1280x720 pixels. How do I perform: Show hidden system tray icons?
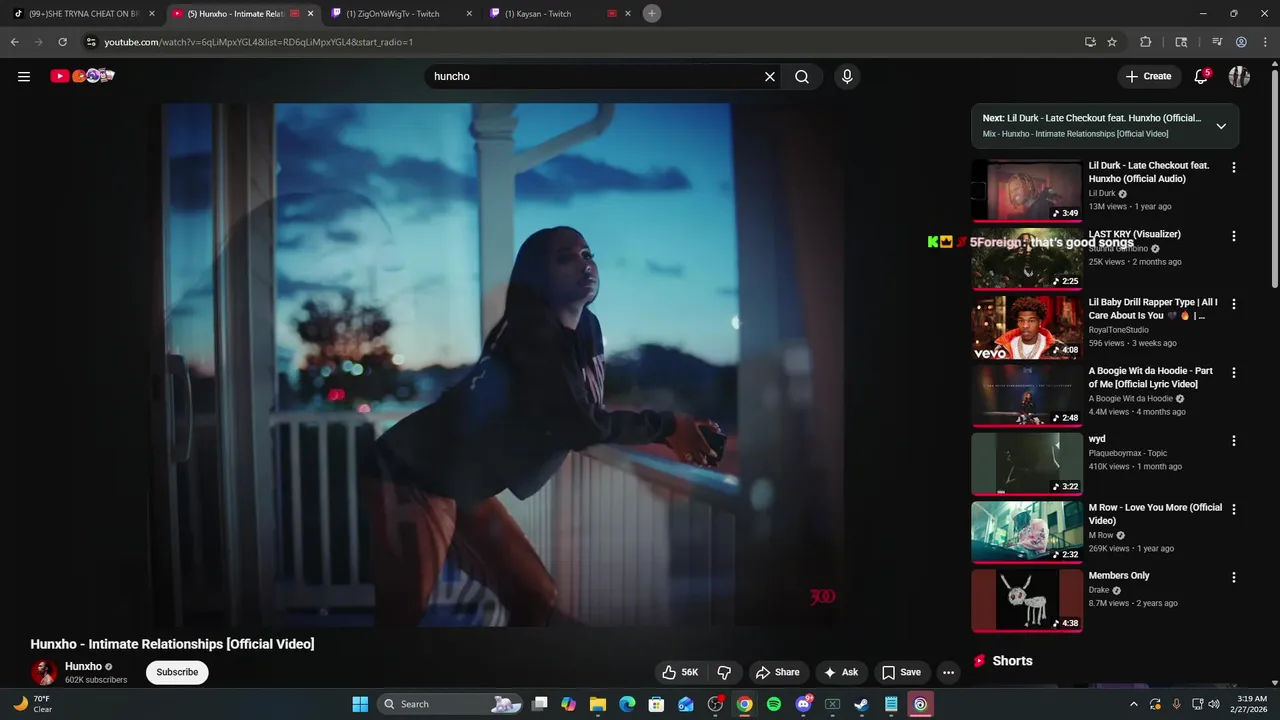click(1133, 704)
